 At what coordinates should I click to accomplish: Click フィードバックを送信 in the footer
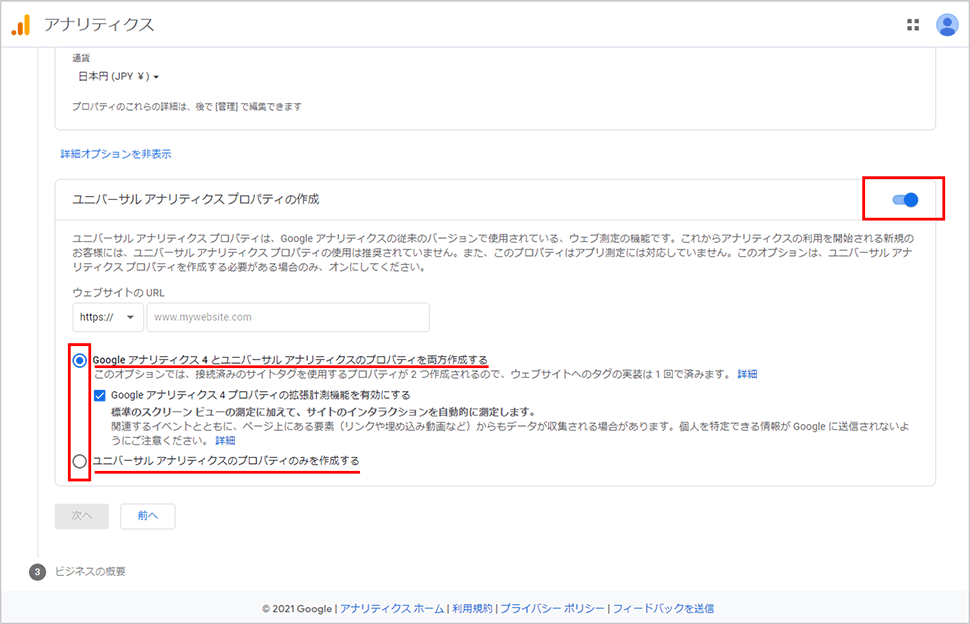(663, 609)
